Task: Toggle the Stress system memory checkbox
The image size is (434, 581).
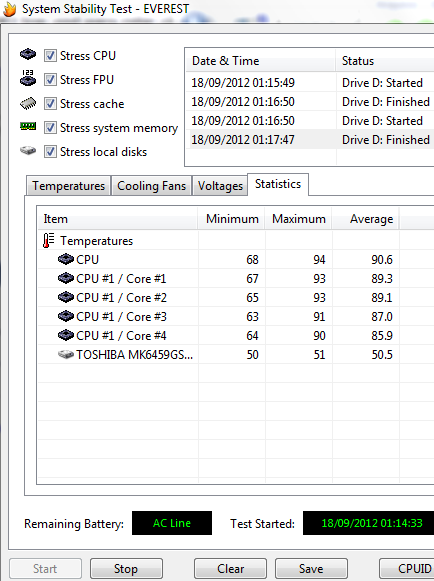Action: click(x=50, y=127)
